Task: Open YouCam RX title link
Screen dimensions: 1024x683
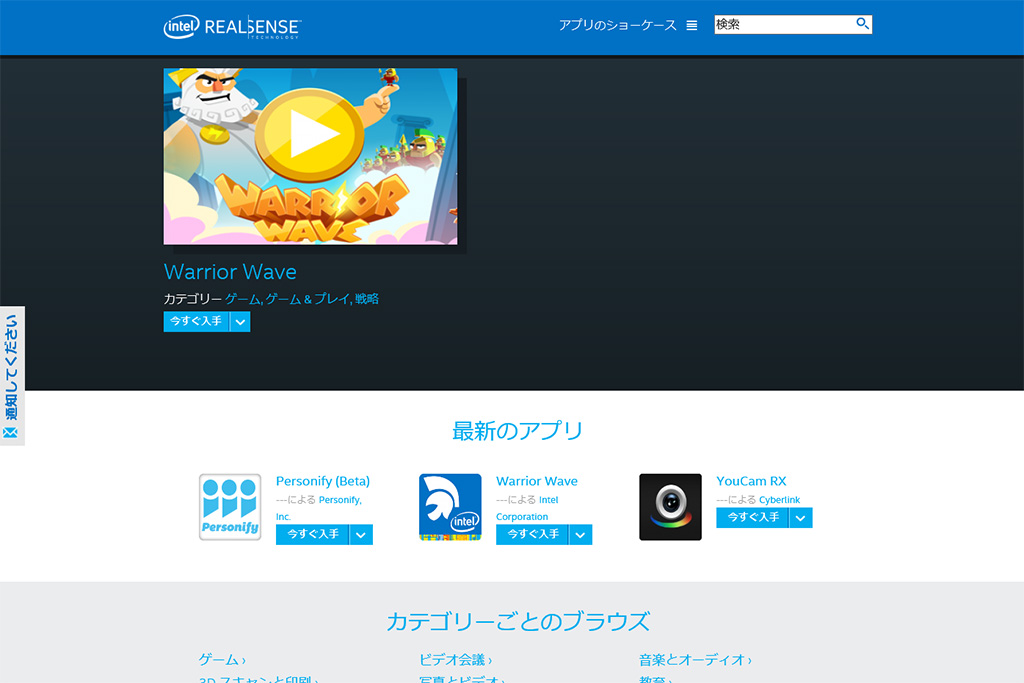Action: (751, 481)
